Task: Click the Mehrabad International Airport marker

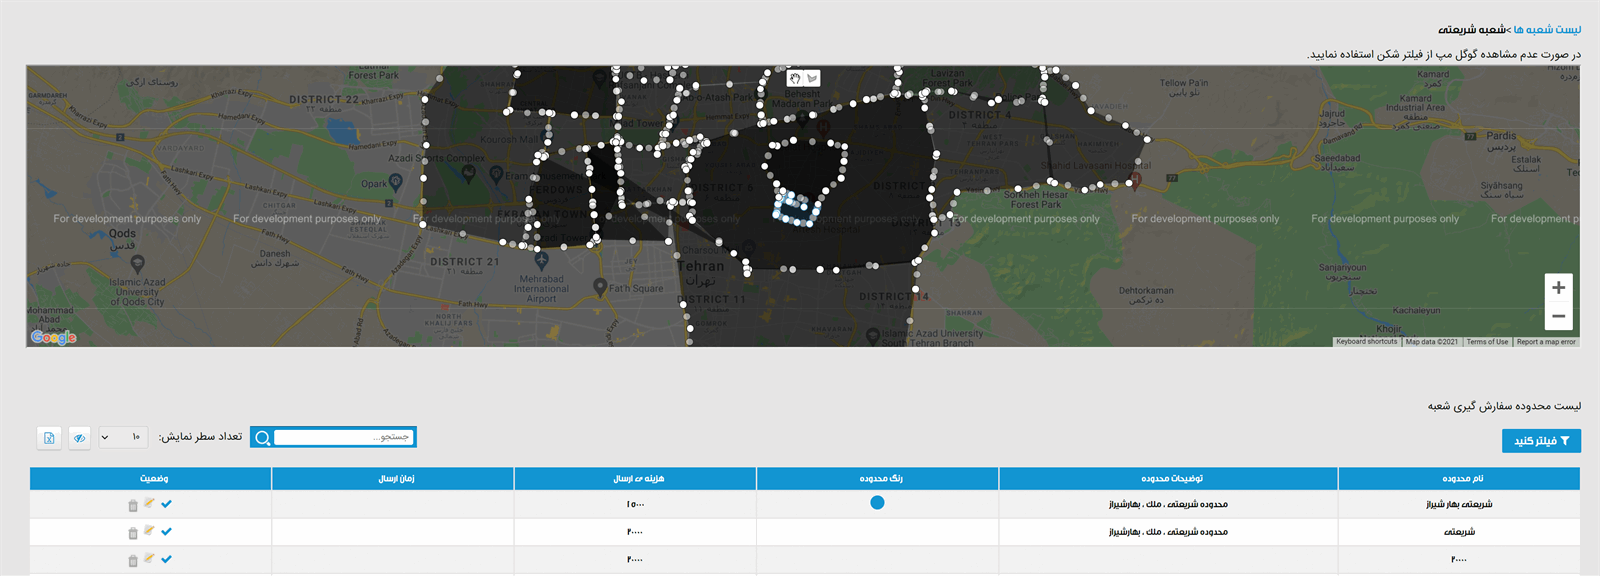Action: tap(541, 259)
